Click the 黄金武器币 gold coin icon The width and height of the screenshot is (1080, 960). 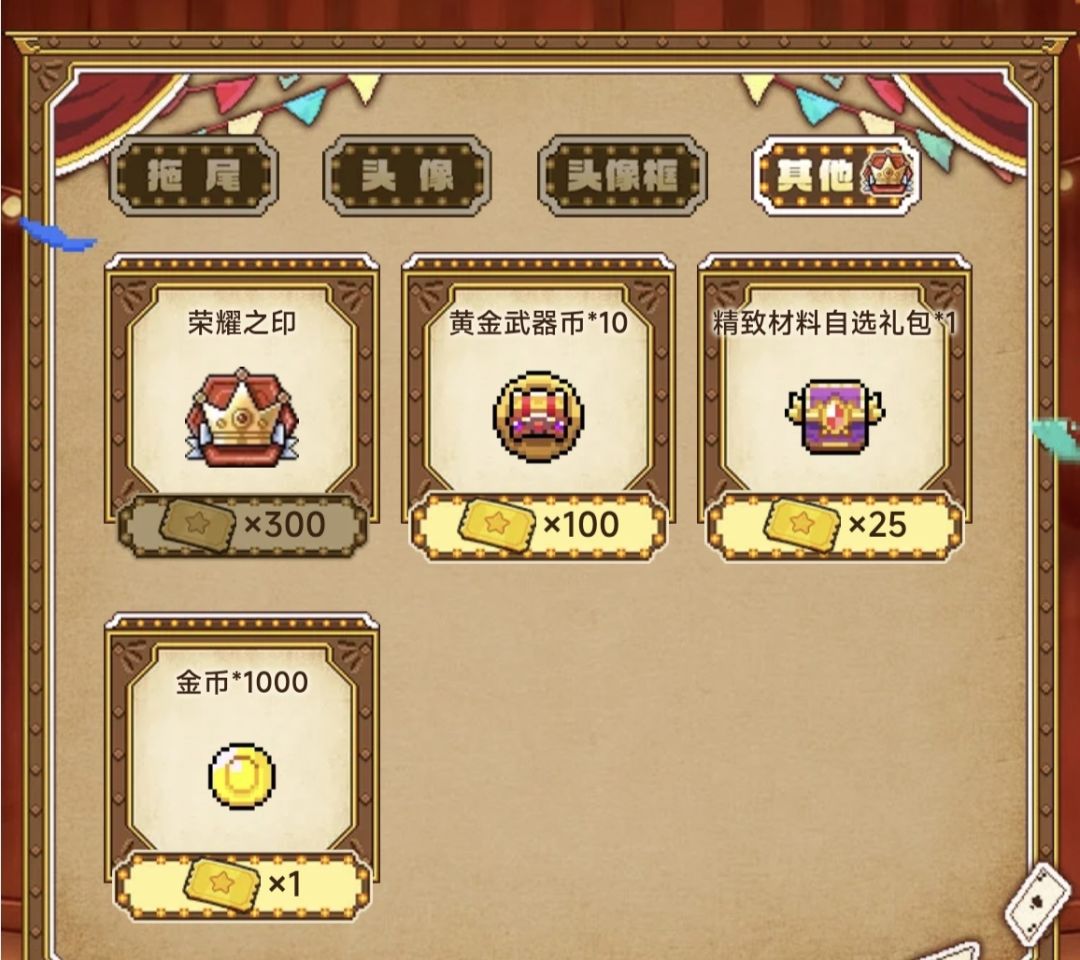point(539,416)
